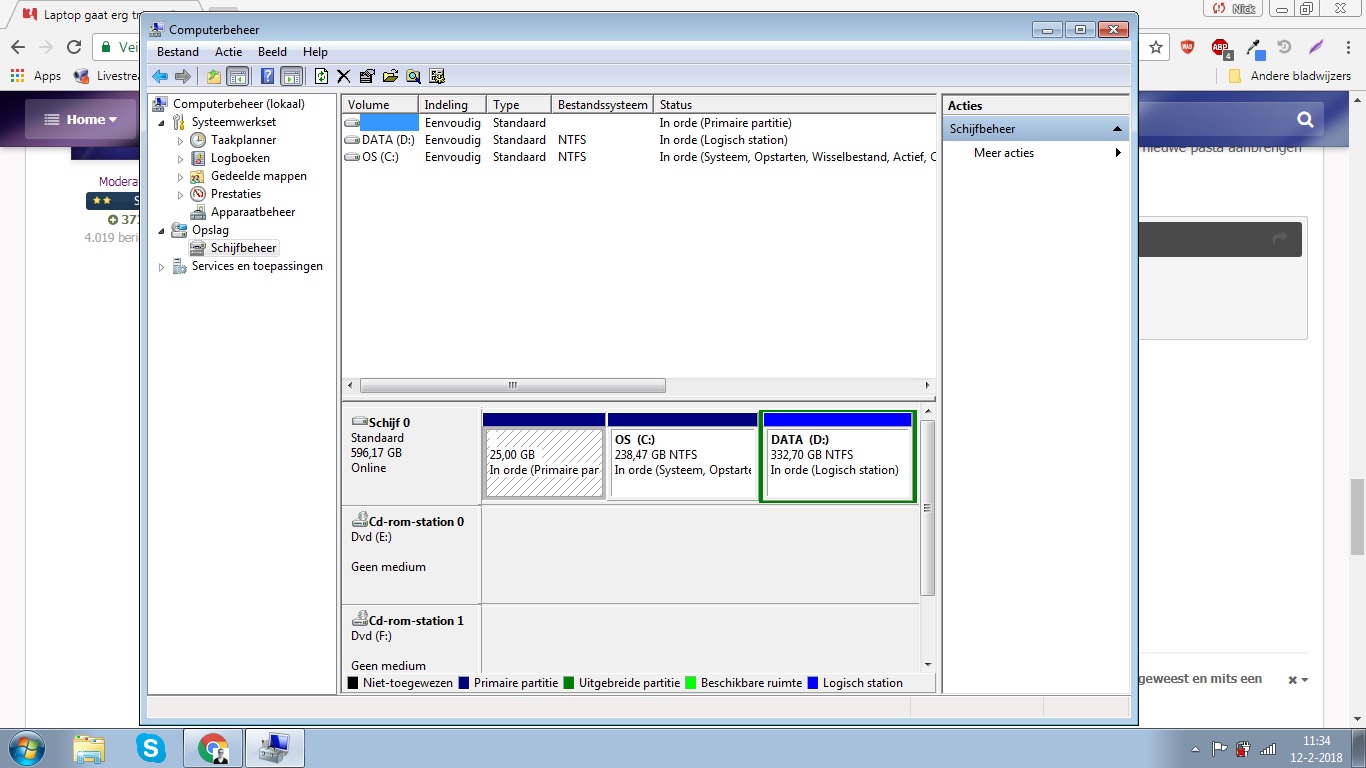Collapse the Systeemwerkset tree node
Image resolution: width=1366 pixels, height=768 pixels.
click(x=162, y=122)
